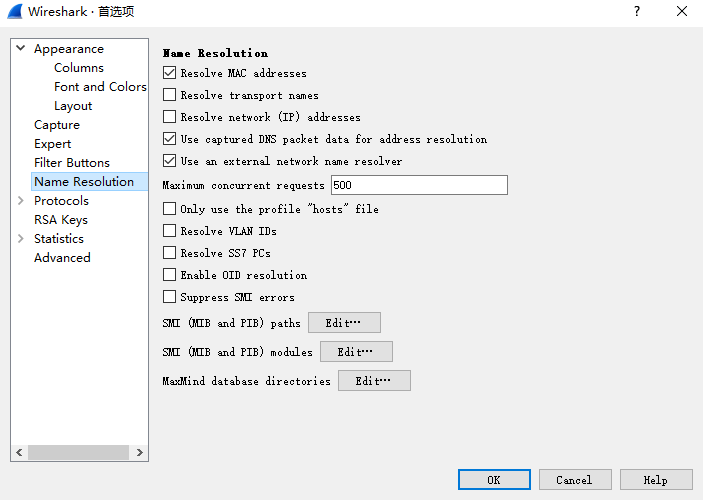Image resolution: width=703 pixels, height=500 pixels.
Task: Click the tree scrollbar right arrow
Action: click(x=139, y=452)
